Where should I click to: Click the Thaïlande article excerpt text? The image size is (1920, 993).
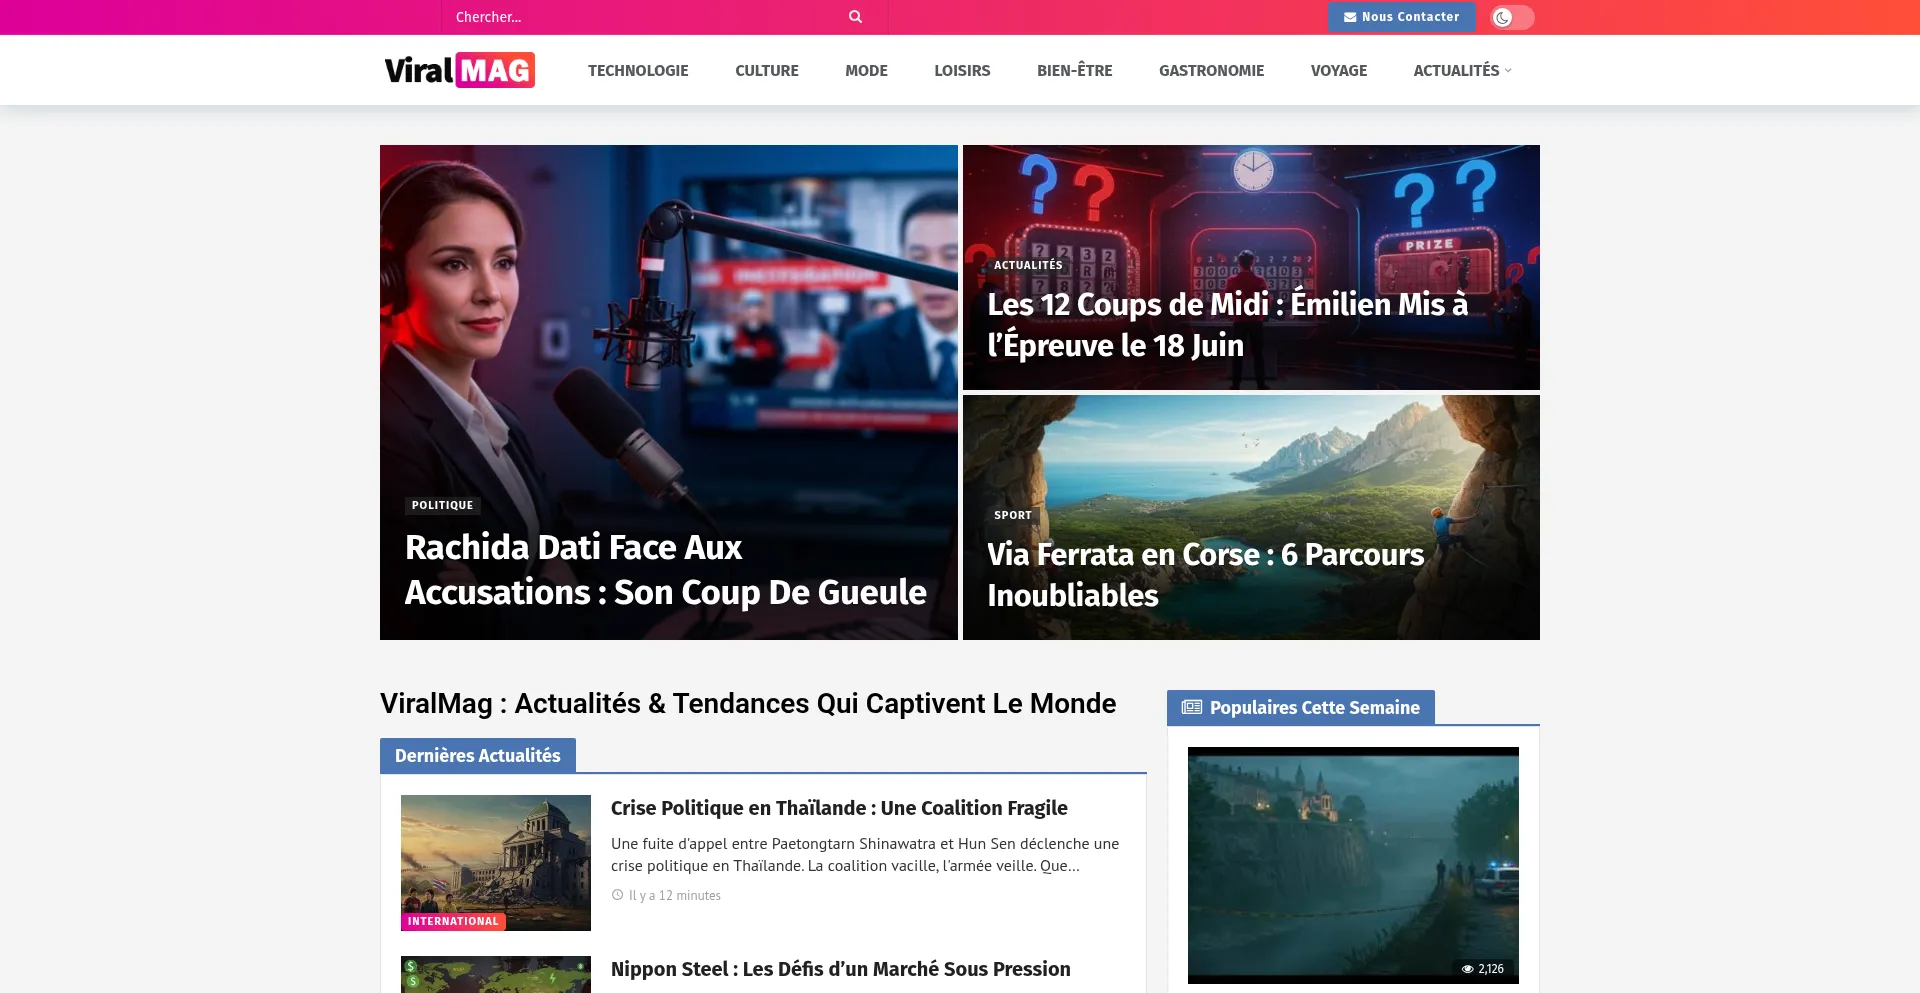point(865,855)
